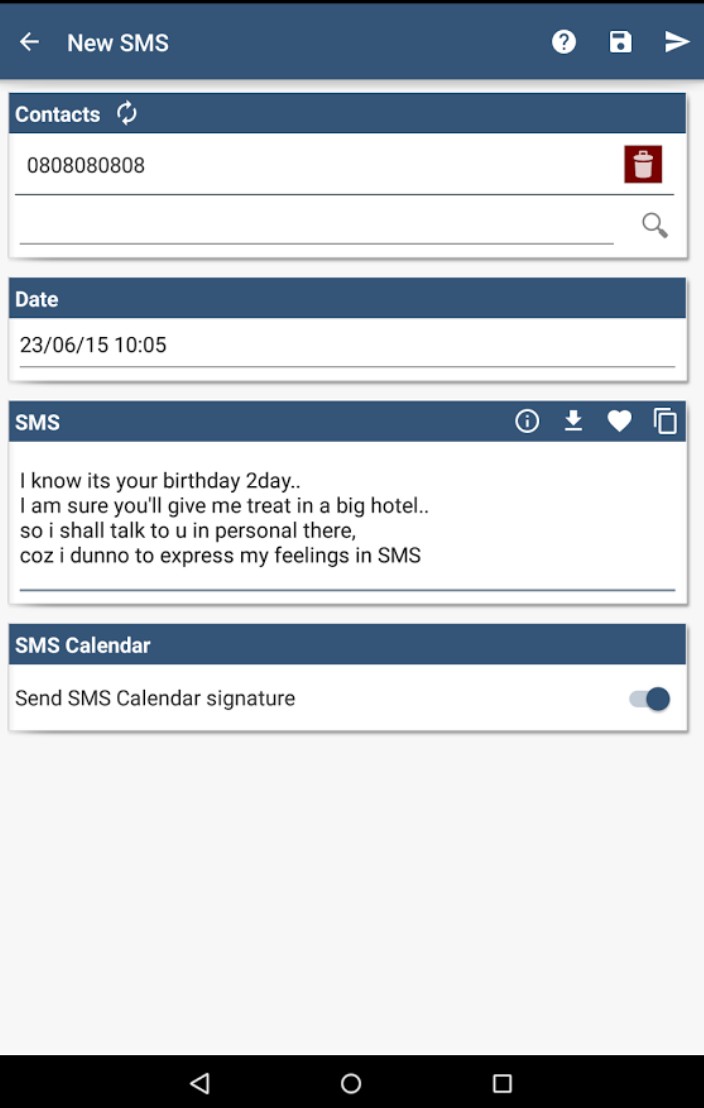704x1108 pixels.
Task: Edit the date field 23/06/15 10:05
Action: [346, 346]
